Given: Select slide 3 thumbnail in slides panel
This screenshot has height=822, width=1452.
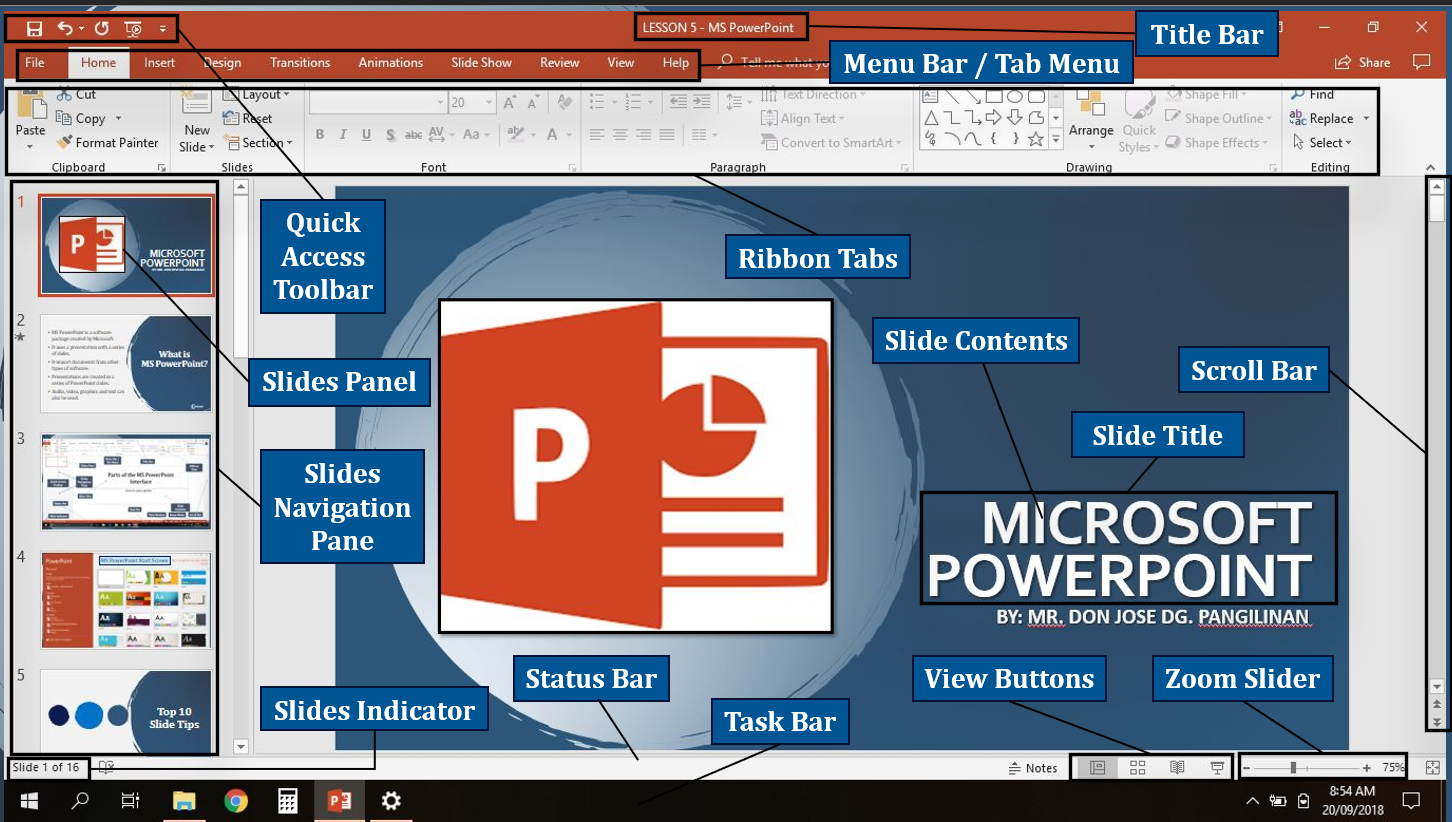Looking at the screenshot, I should coord(126,481).
